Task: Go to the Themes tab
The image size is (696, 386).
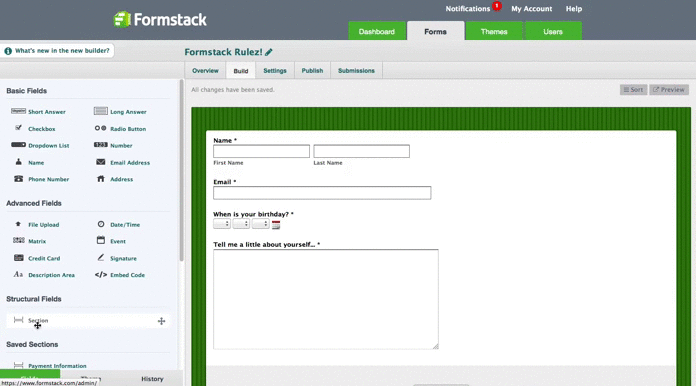Action: click(x=494, y=31)
